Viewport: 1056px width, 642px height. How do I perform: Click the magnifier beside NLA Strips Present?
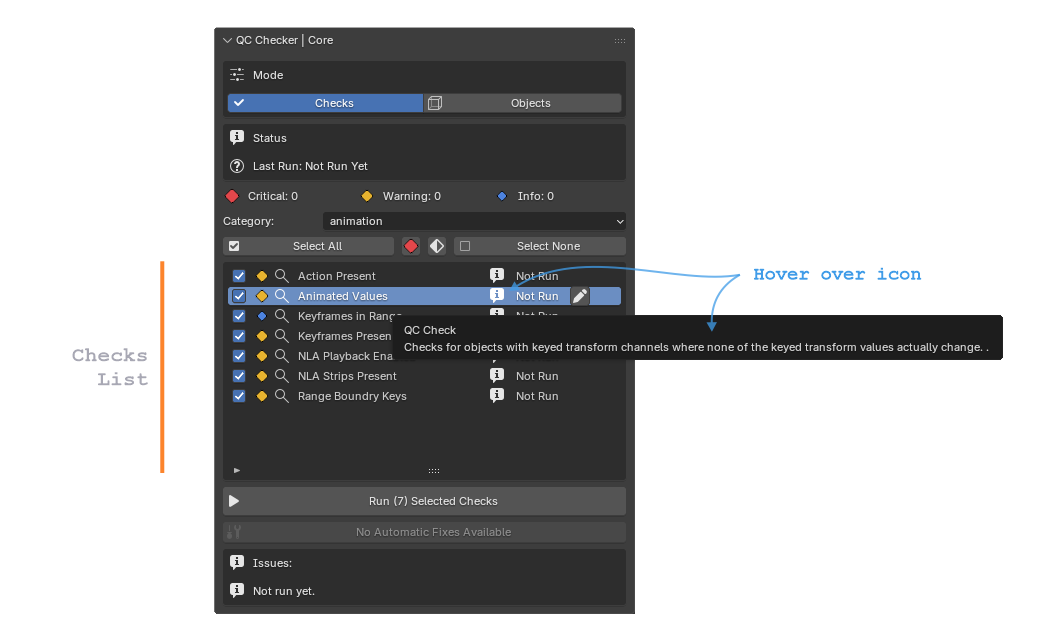[282, 376]
